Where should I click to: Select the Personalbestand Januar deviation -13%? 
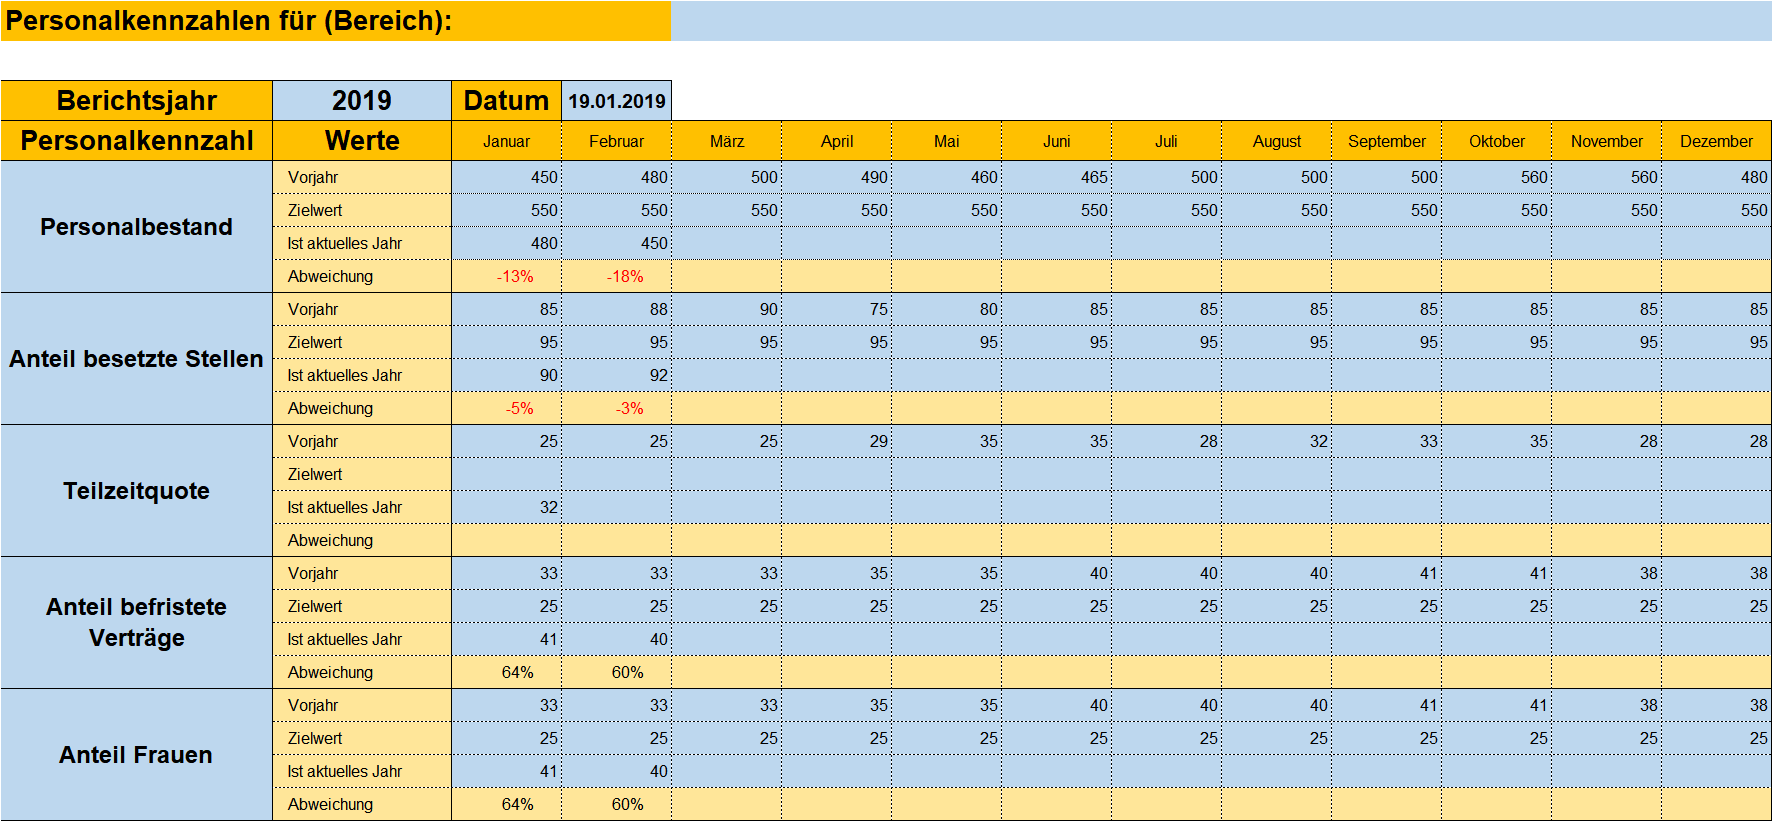coord(507,276)
